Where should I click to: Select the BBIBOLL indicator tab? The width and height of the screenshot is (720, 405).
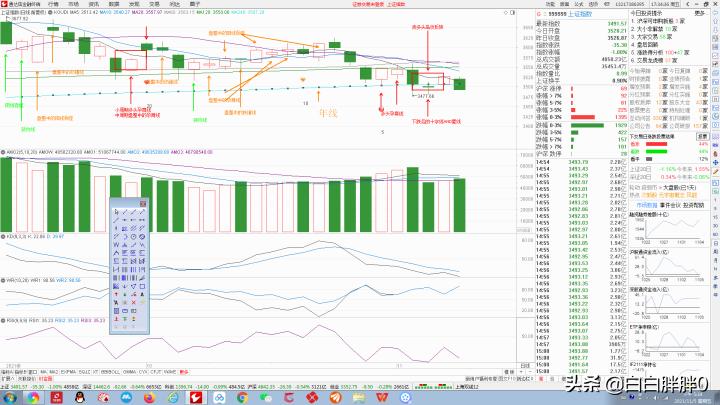coord(111,372)
